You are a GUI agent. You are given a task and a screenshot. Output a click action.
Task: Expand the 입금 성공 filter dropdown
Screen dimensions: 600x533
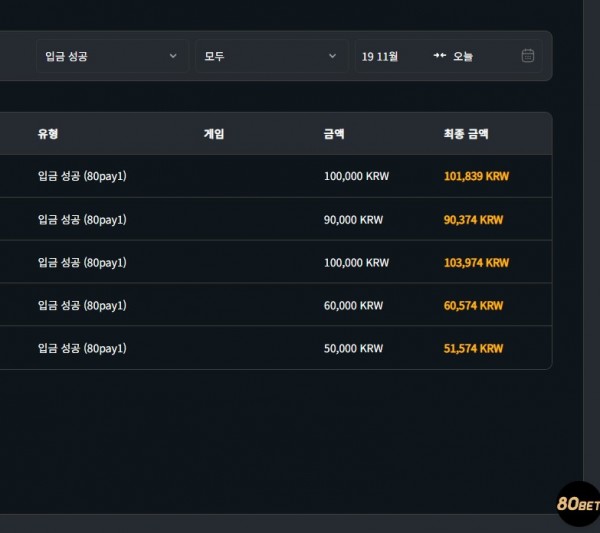point(112,56)
